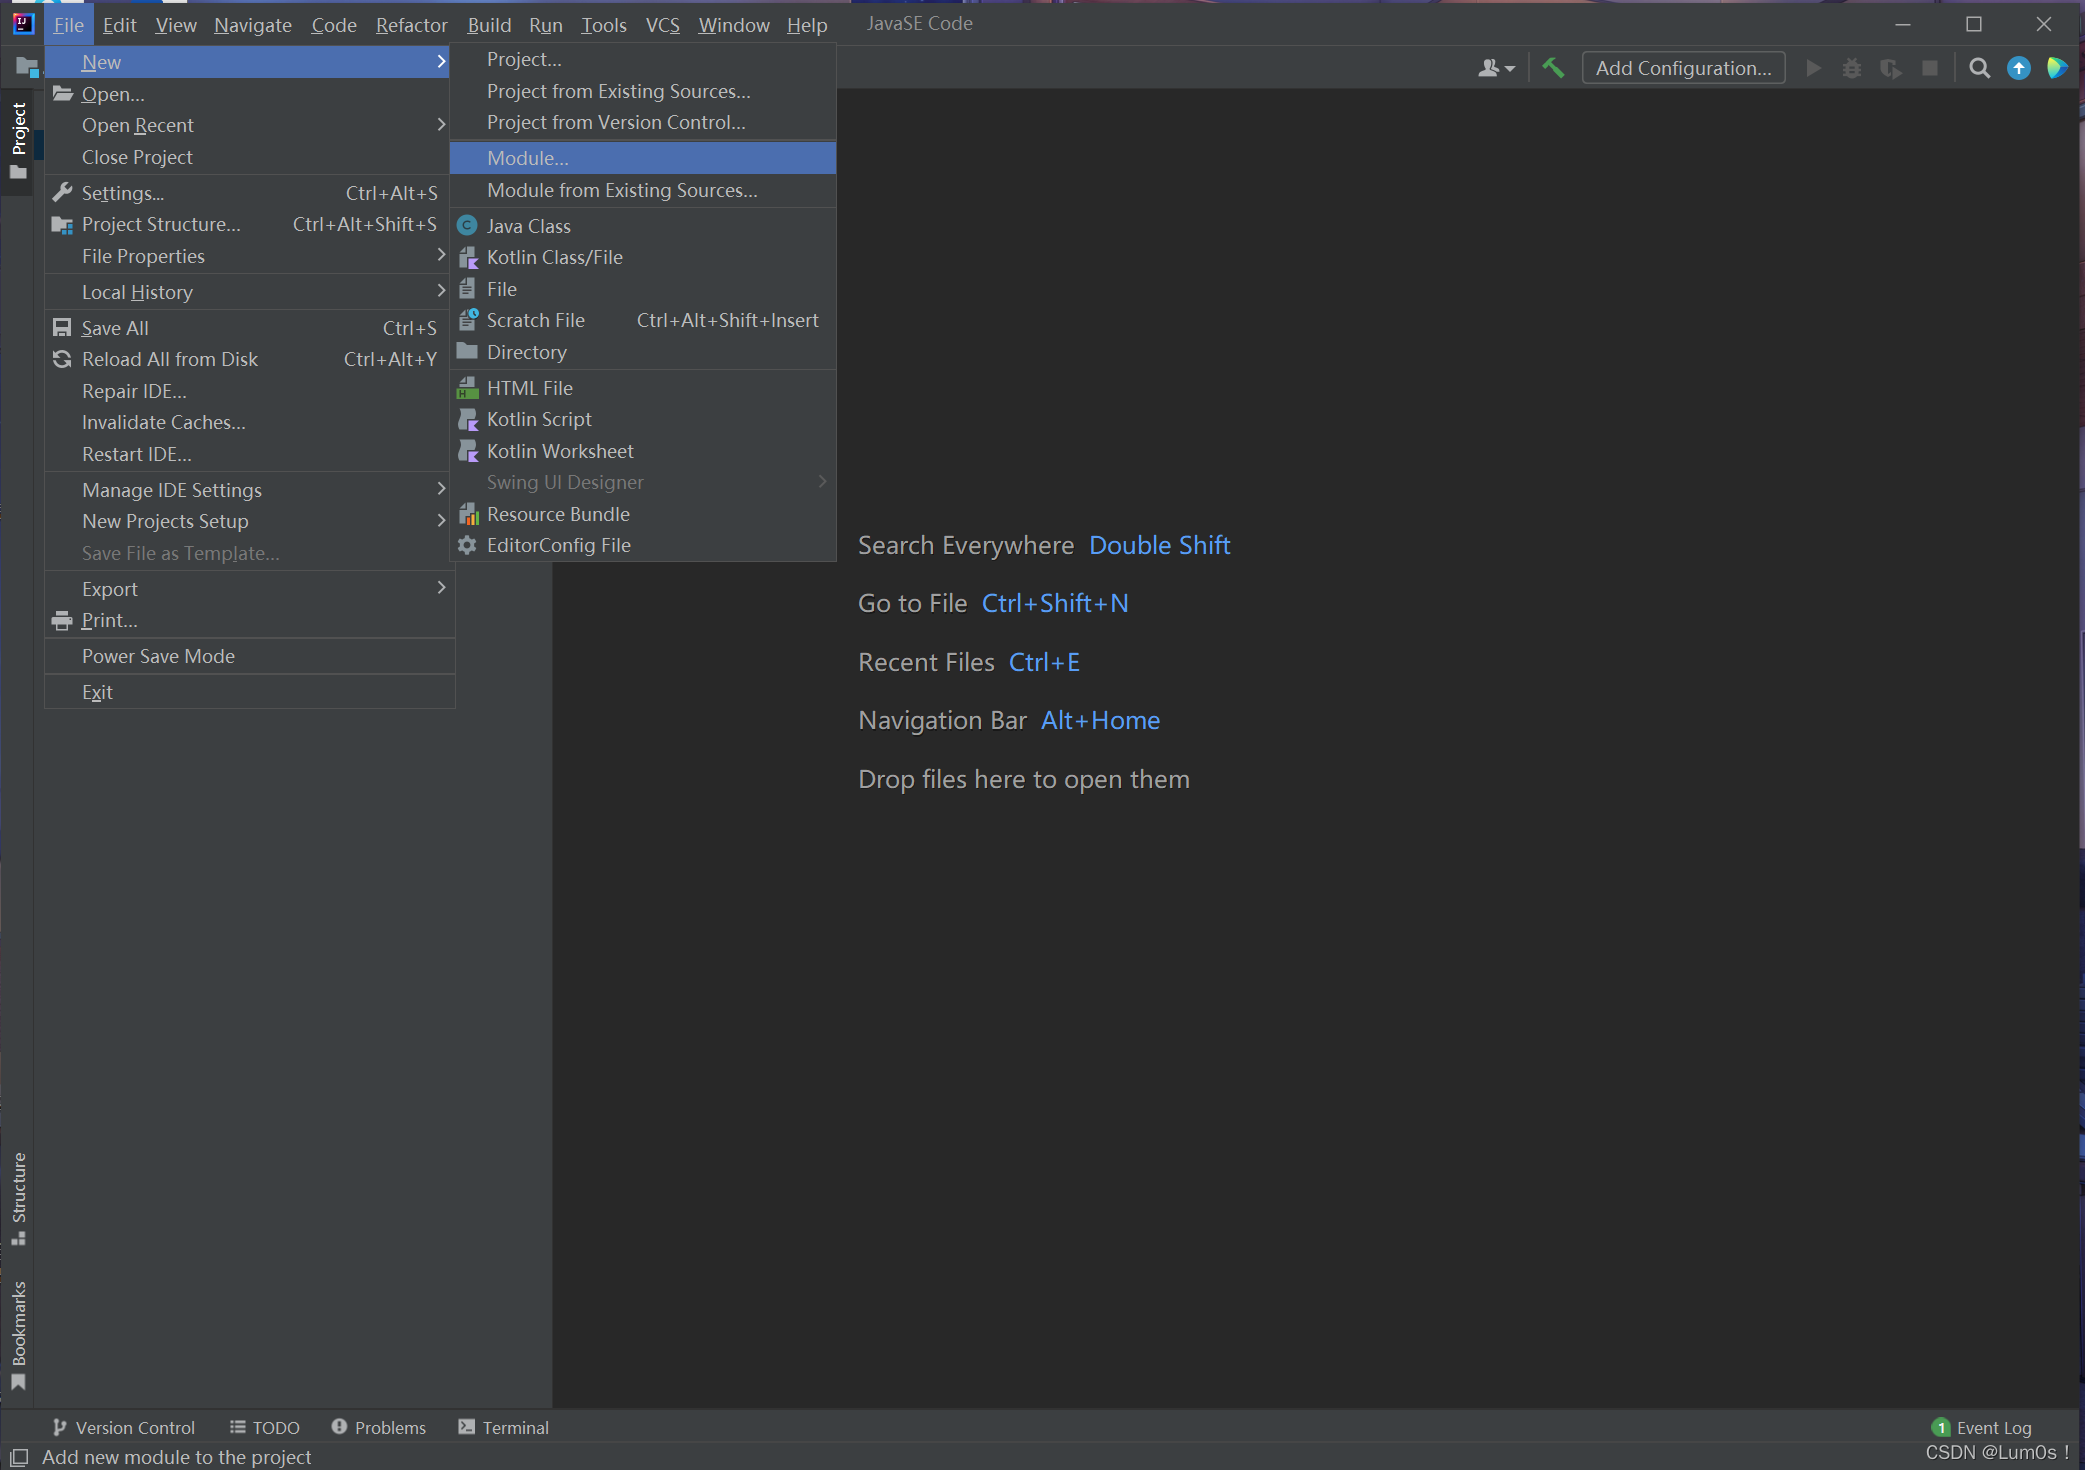Expand the Export submenu
The height and width of the screenshot is (1470, 2085).
coord(248,589)
